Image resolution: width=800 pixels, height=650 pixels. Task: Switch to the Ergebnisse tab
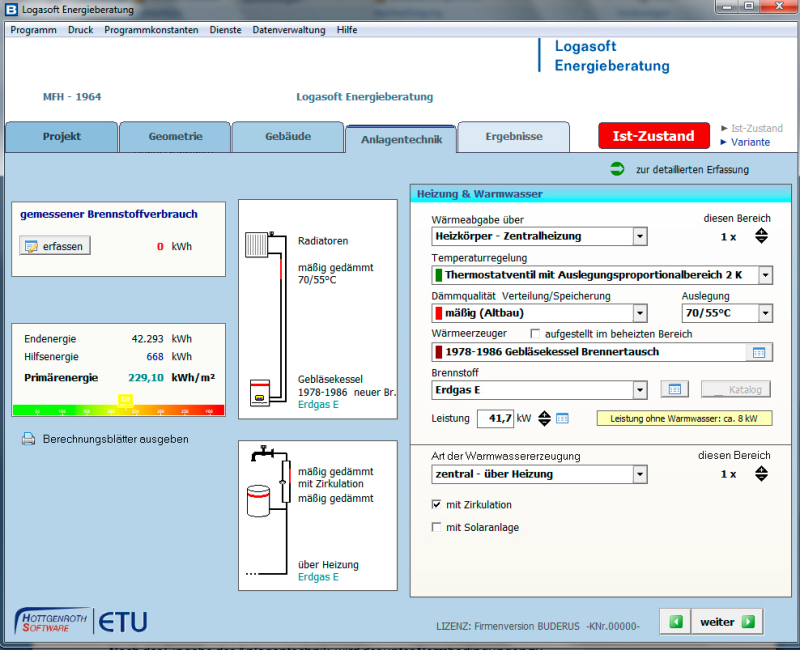coord(514,137)
